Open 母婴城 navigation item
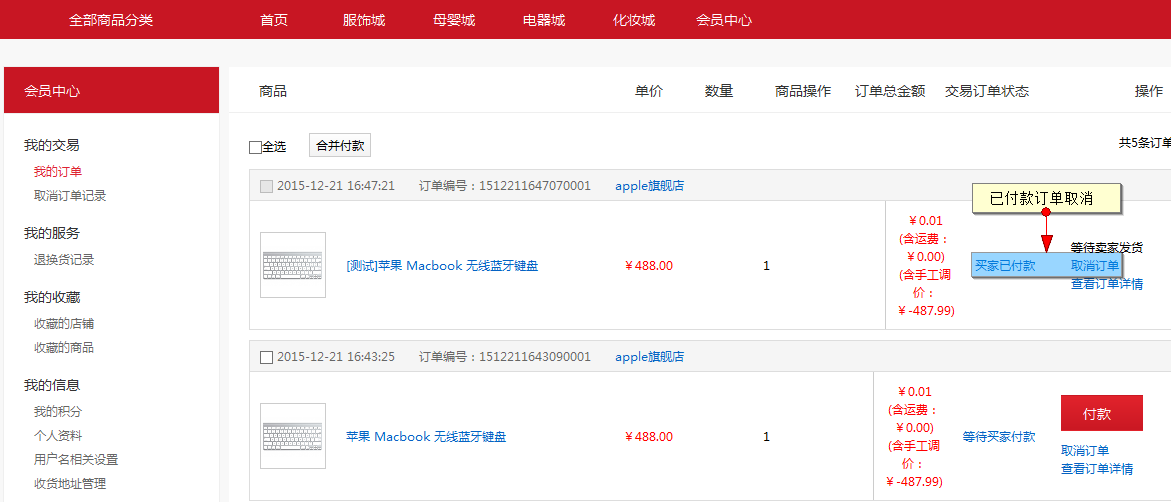Viewport: 1171px width, 502px height. [454, 20]
